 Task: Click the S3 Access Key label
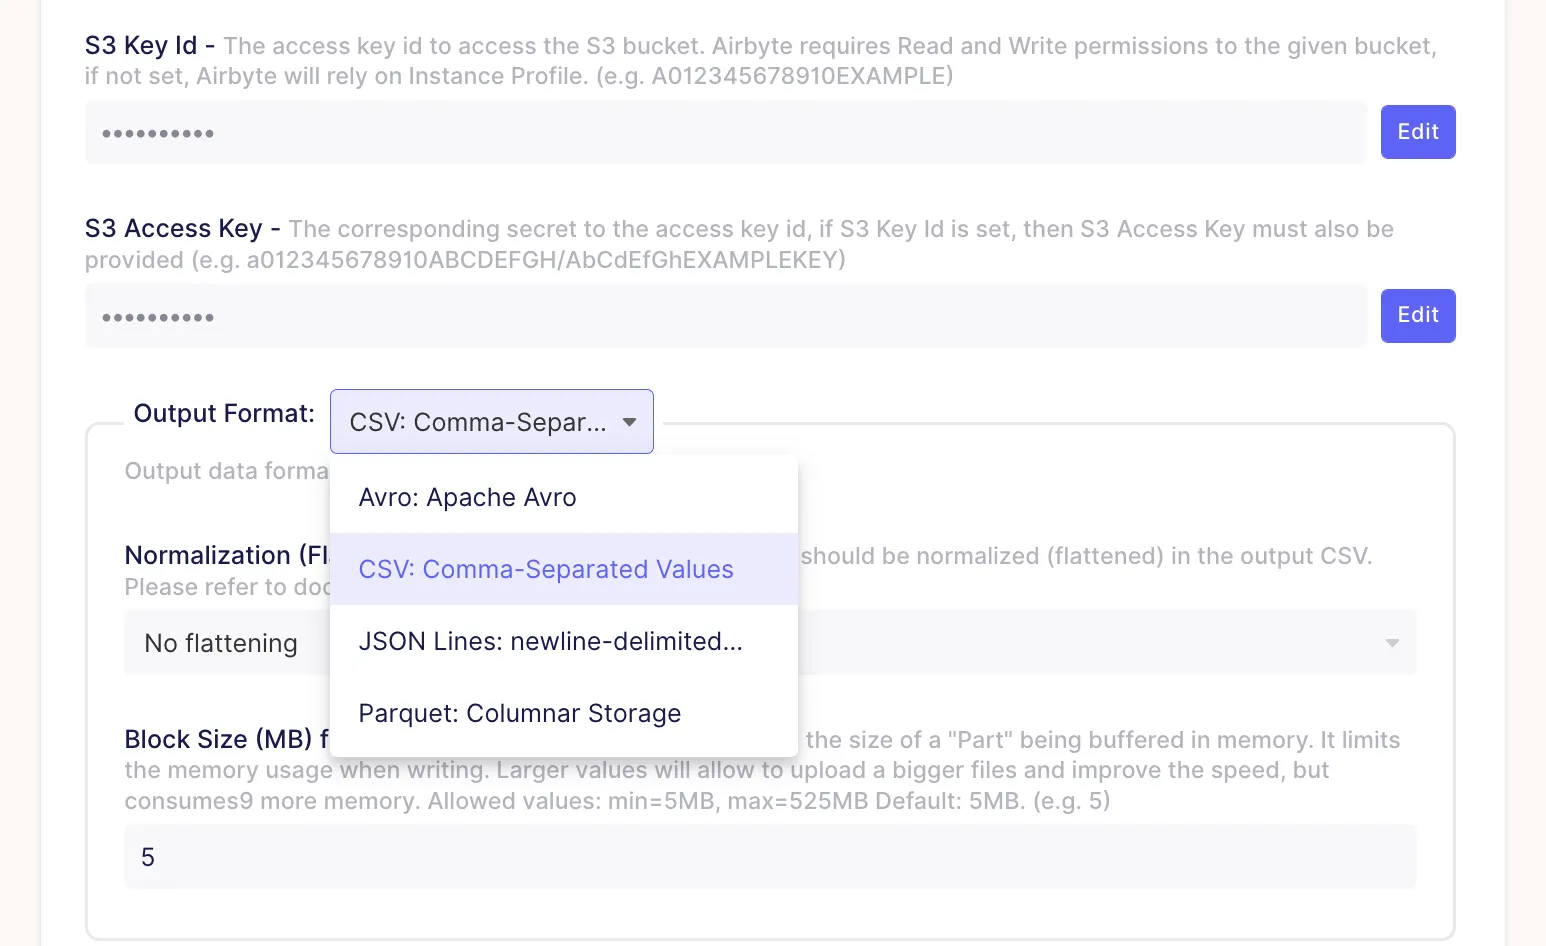[x=173, y=229]
